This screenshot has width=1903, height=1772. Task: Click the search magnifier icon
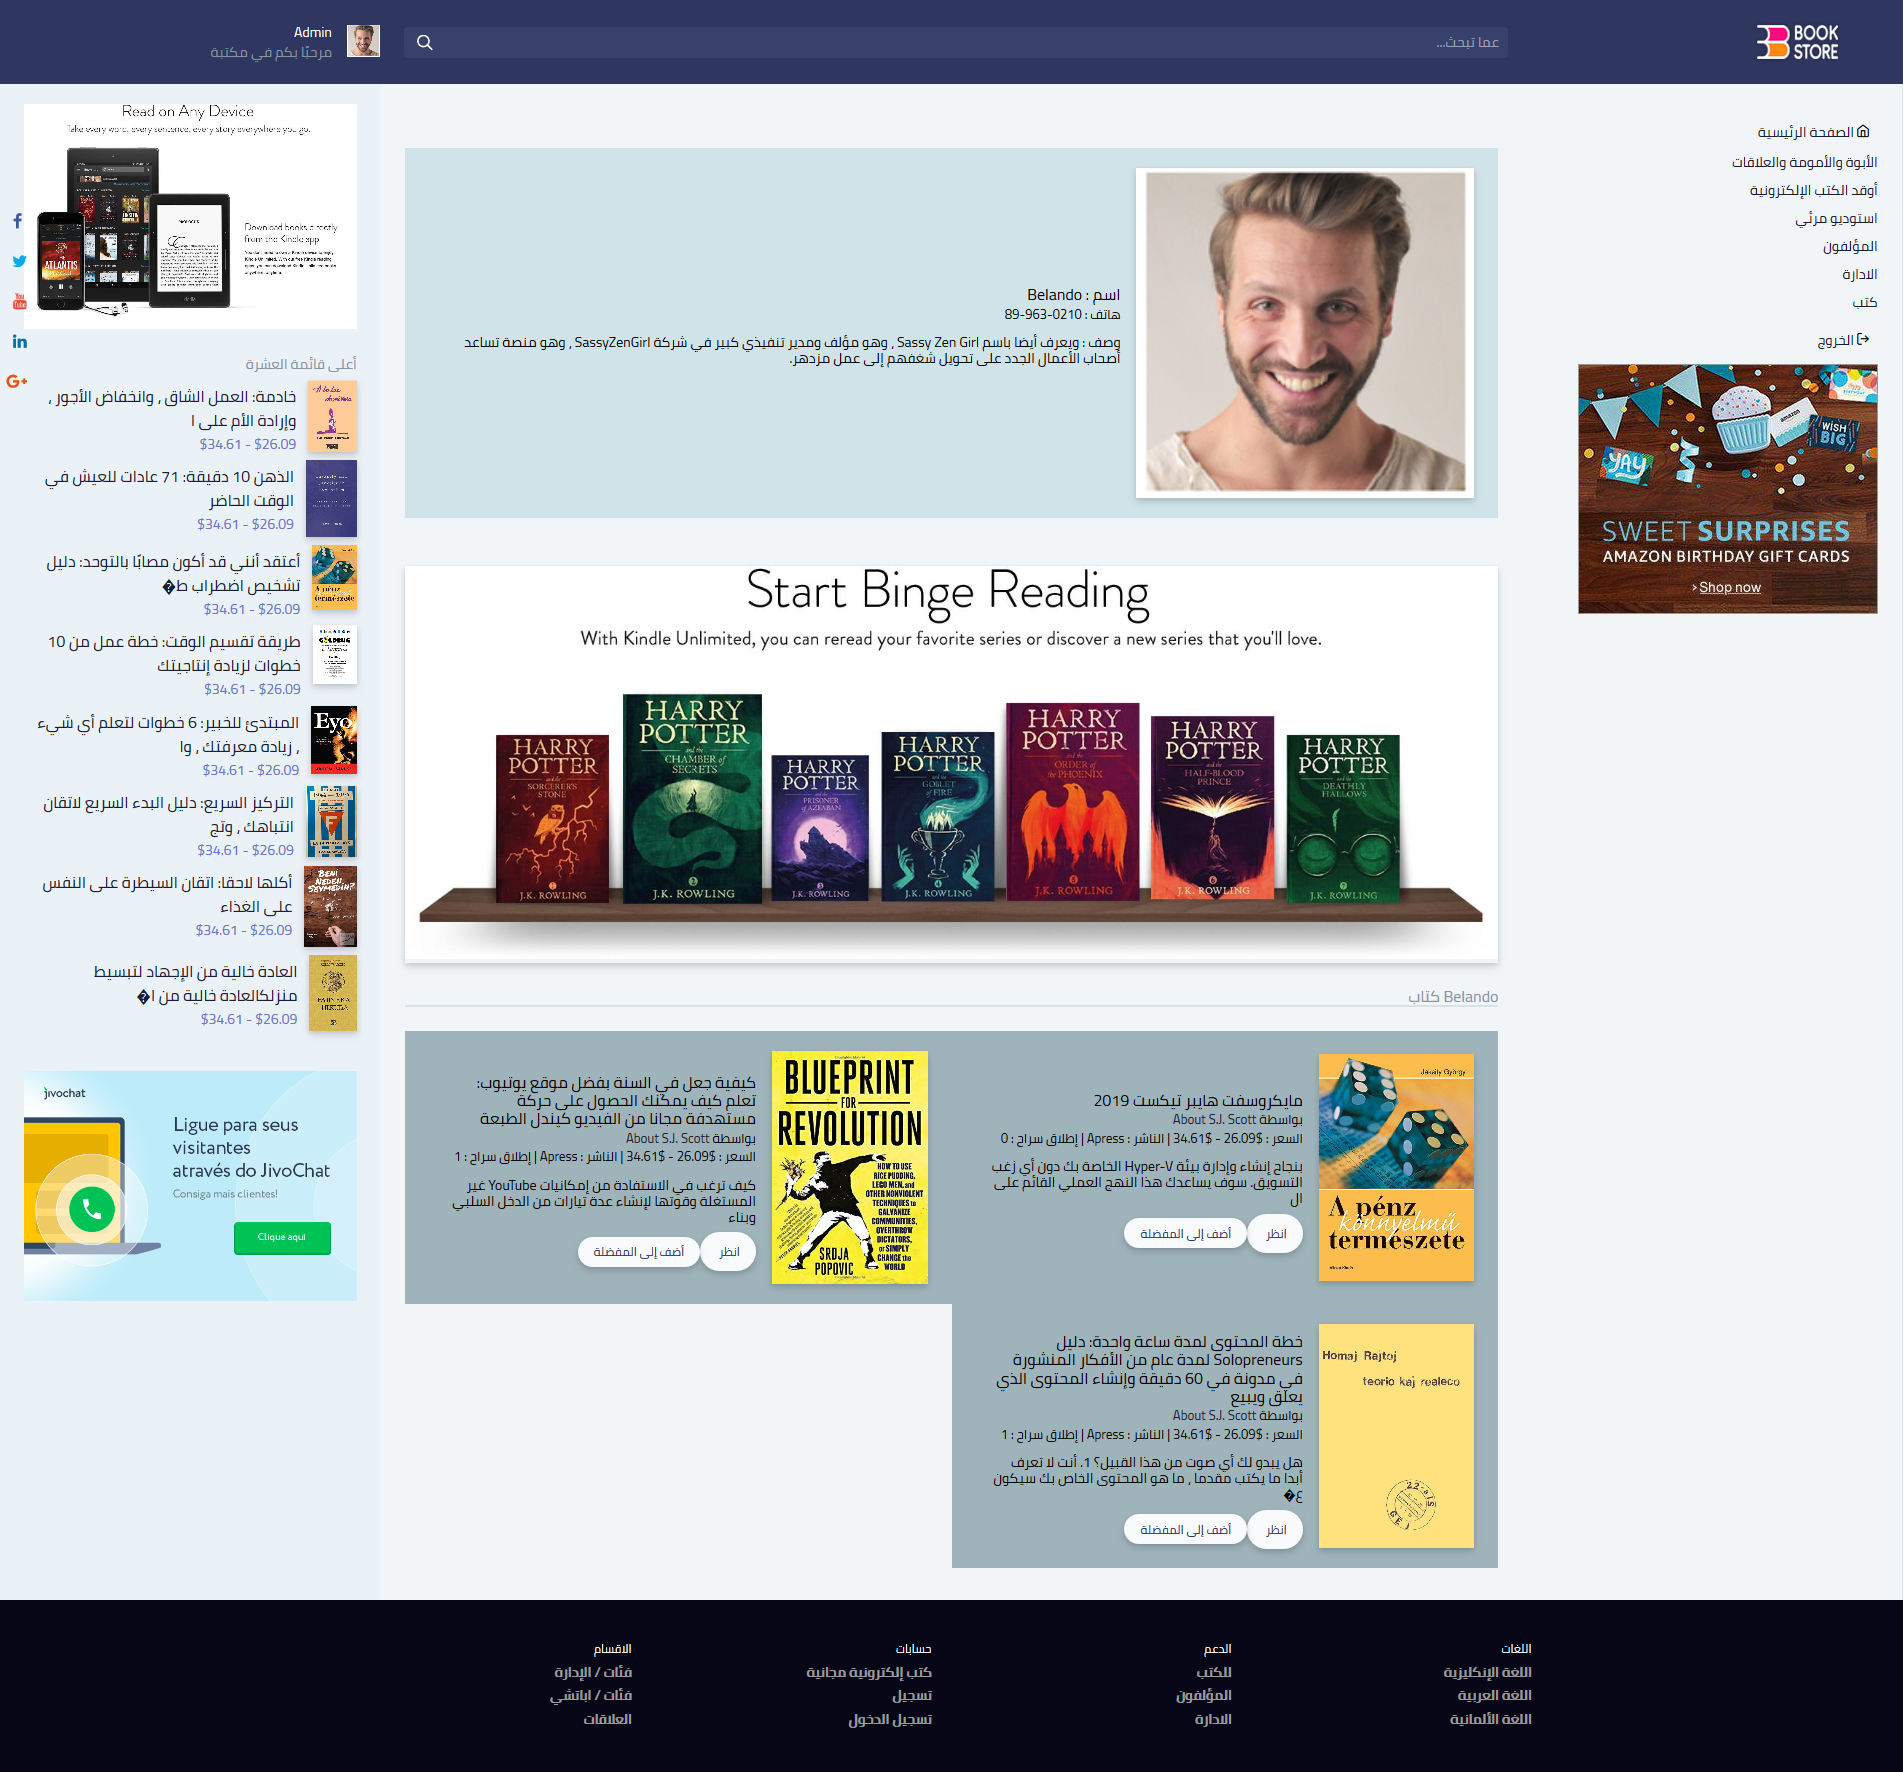(x=424, y=42)
